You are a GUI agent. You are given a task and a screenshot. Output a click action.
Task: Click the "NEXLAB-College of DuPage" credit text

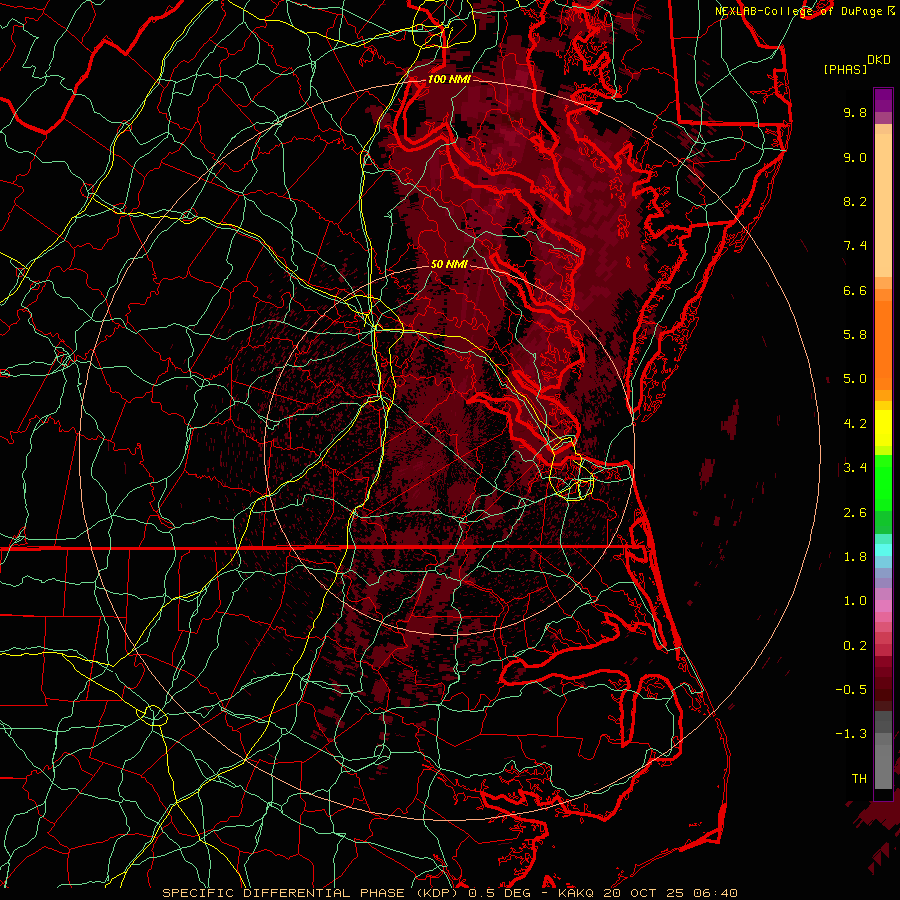point(799,11)
